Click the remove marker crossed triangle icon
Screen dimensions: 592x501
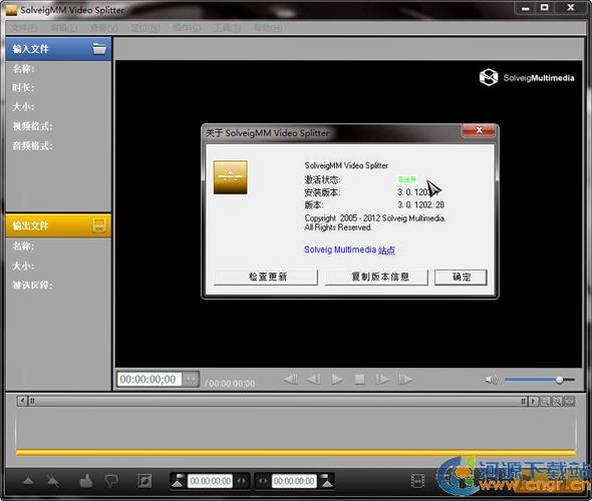coord(52,481)
